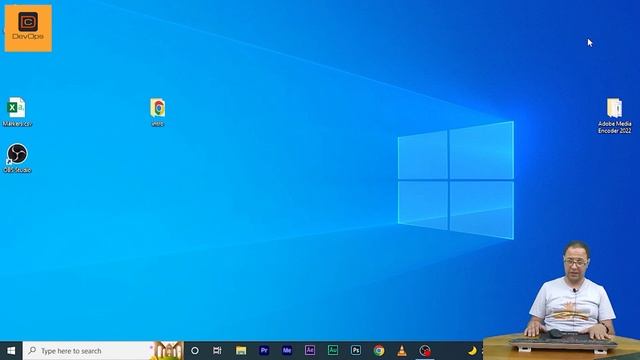Launch Photoshop from the taskbar
The width and height of the screenshot is (640, 360).
(356, 350)
